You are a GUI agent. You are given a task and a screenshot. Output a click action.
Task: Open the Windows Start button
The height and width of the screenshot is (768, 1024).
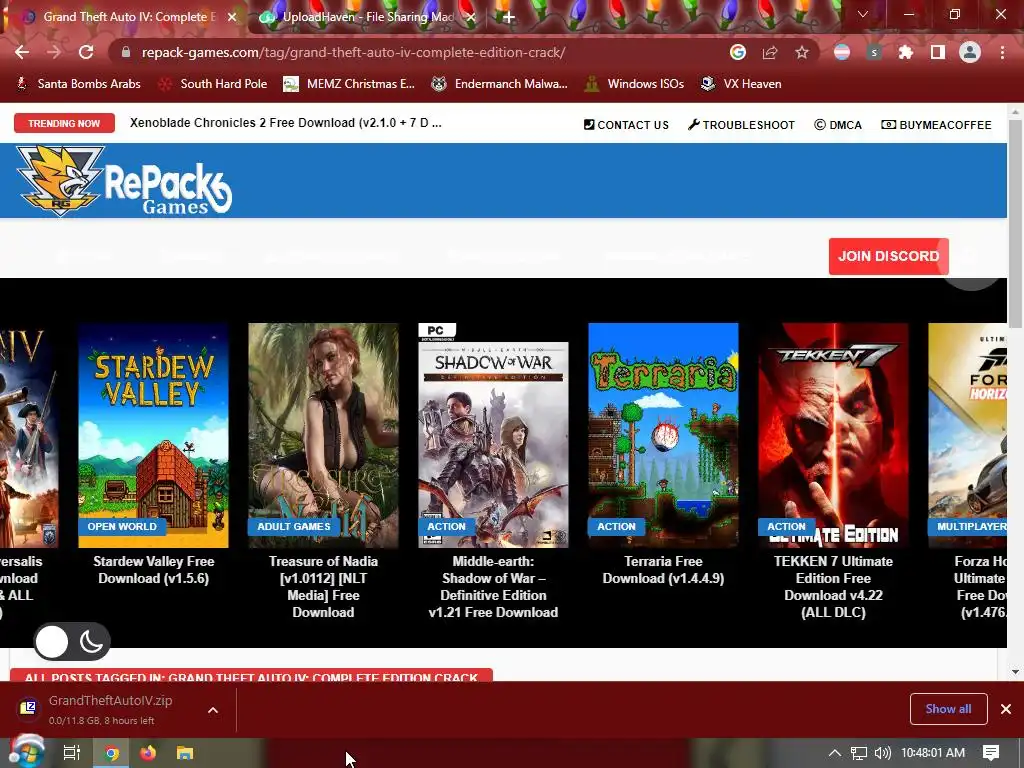tap(25, 752)
